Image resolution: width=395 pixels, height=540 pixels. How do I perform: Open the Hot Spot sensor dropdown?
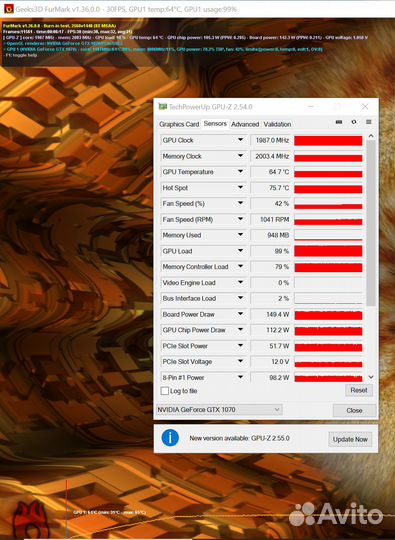240,188
